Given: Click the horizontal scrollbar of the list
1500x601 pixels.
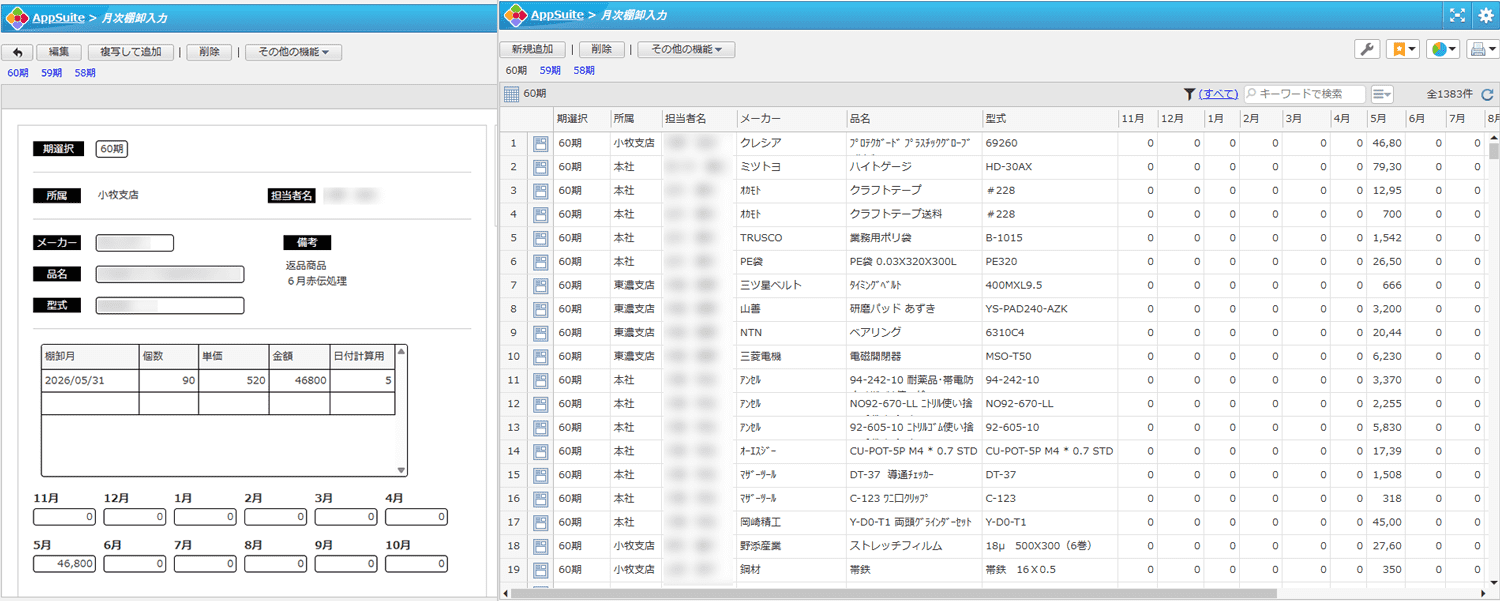Looking at the screenshot, I should point(895,594).
